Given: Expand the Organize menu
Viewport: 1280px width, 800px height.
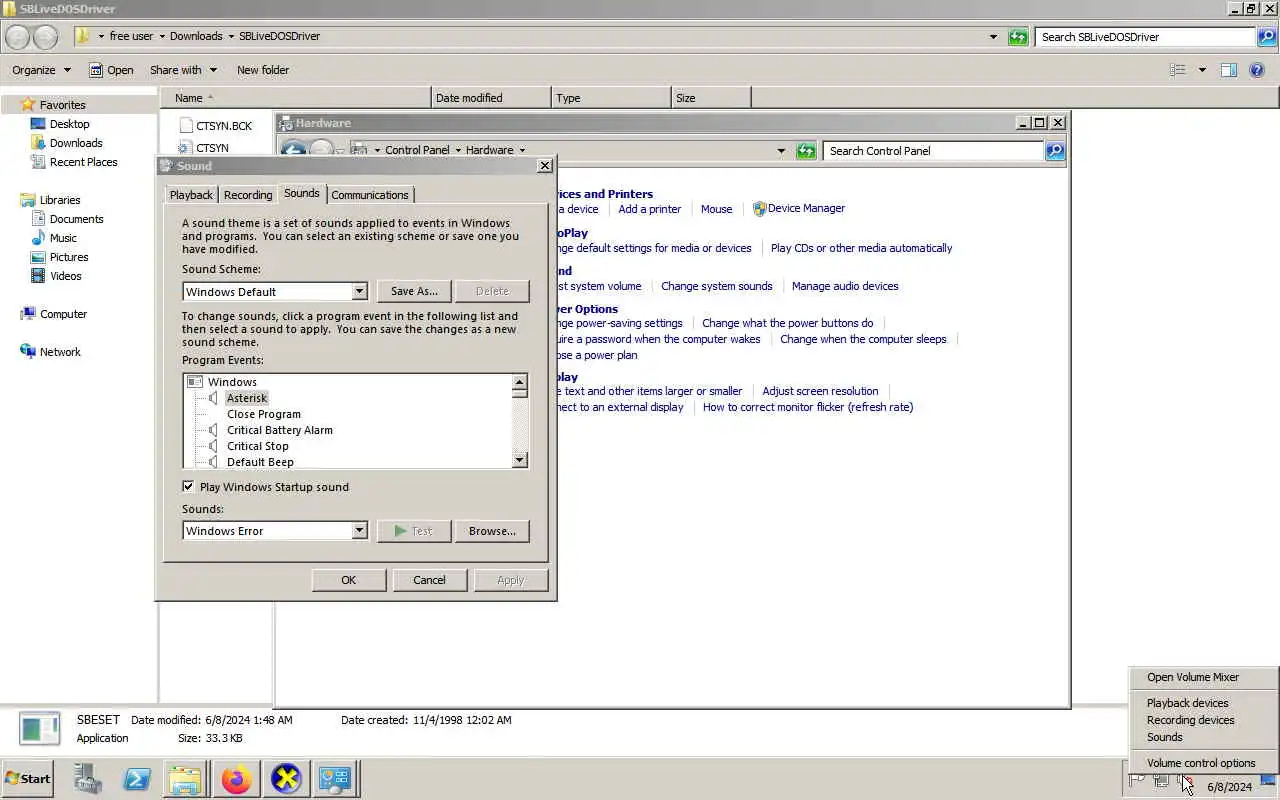Looking at the screenshot, I should [41, 70].
